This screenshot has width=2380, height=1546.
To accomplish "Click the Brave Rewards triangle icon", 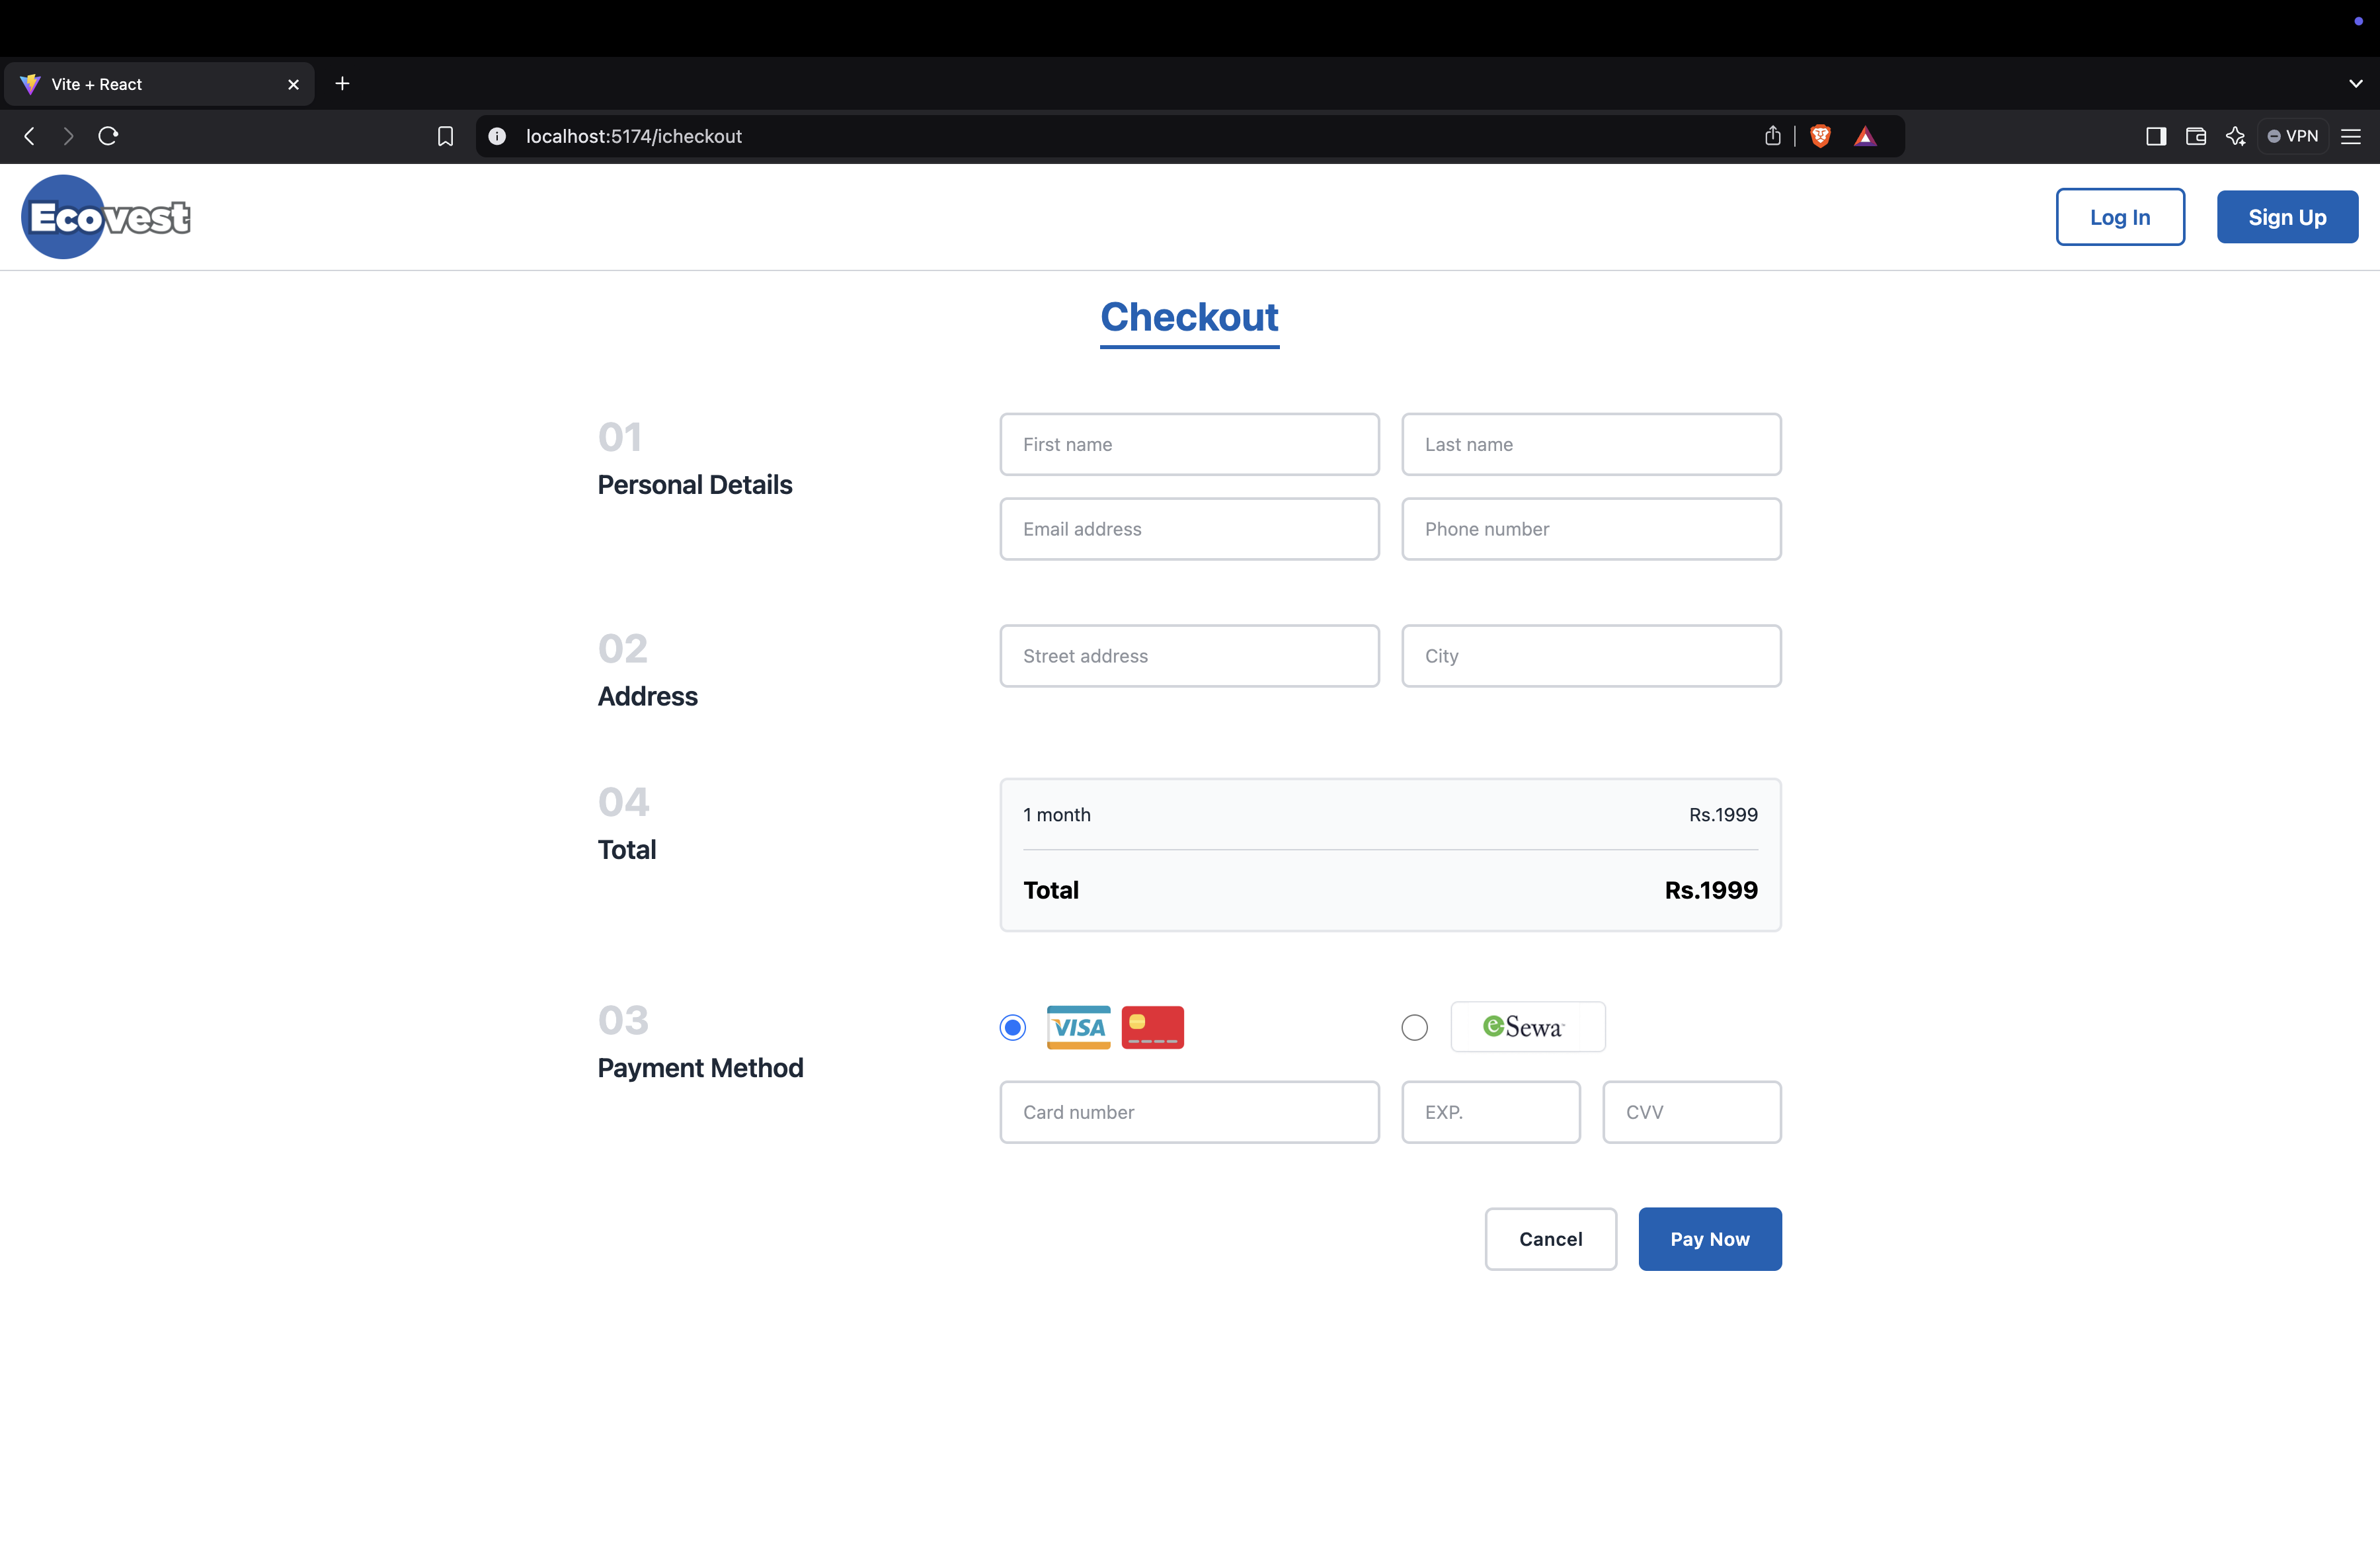I will pos(1865,136).
